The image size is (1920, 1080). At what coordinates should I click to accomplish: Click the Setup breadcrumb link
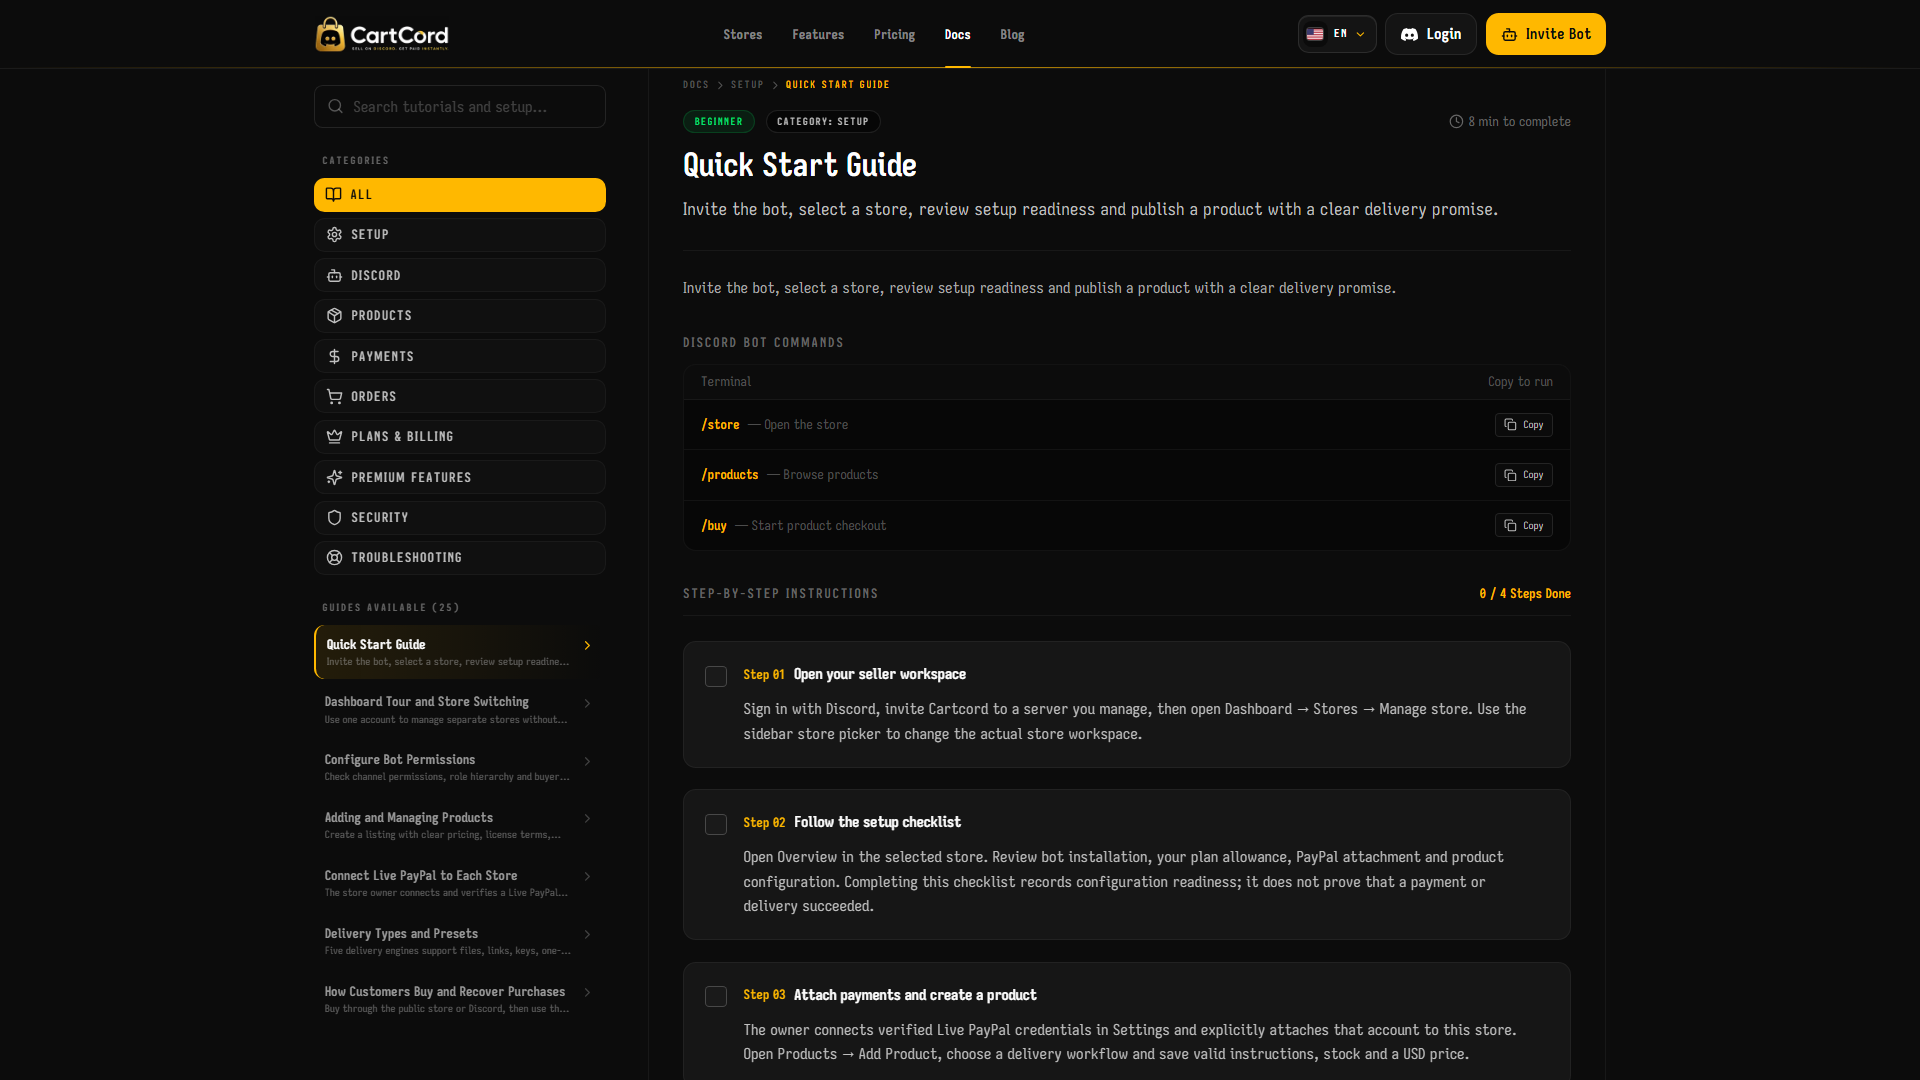tap(747, 85)
